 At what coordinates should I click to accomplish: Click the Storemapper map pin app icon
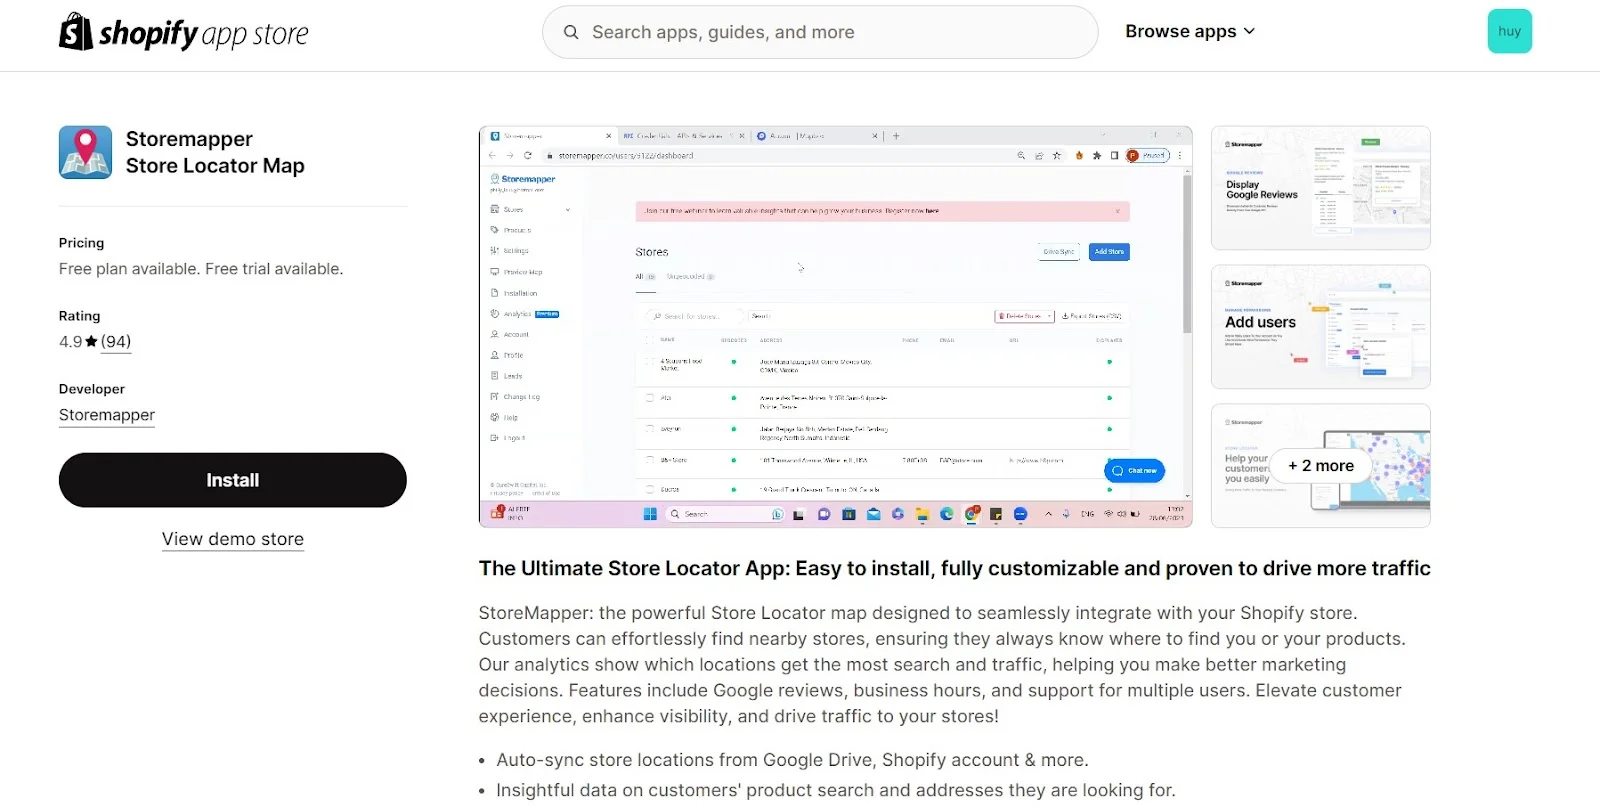[85, 152]
